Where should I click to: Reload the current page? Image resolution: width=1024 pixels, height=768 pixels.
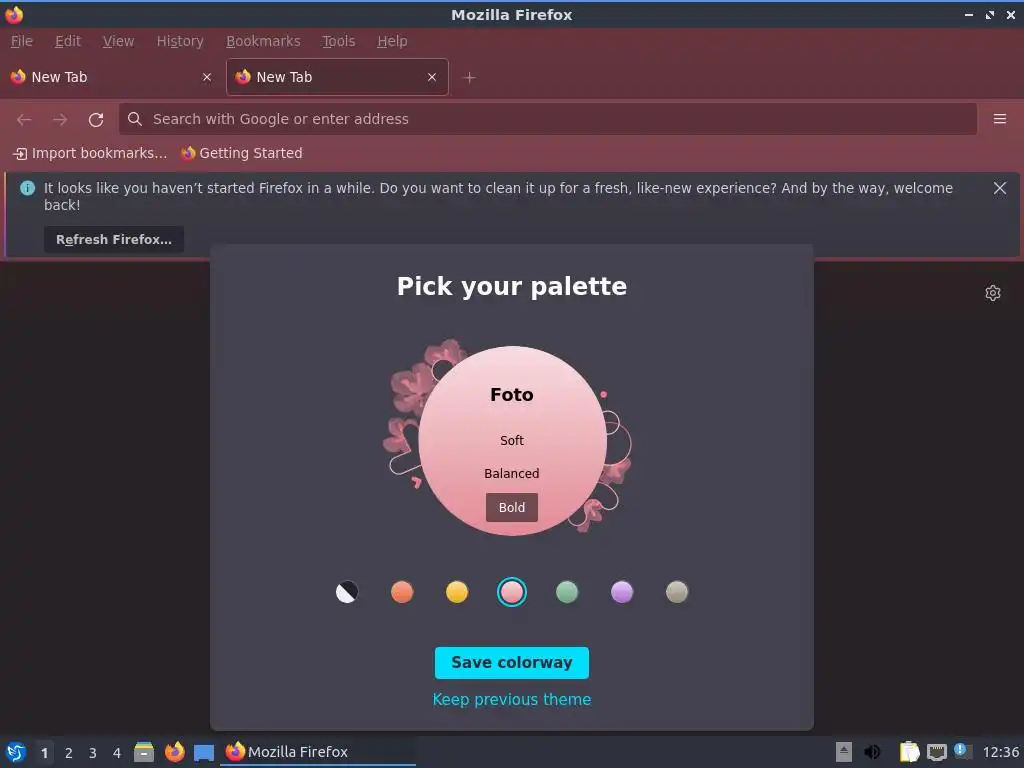(96, 120)
